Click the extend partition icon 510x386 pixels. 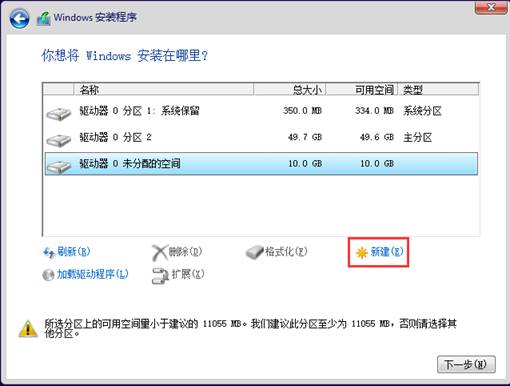[x=160, y=276]
